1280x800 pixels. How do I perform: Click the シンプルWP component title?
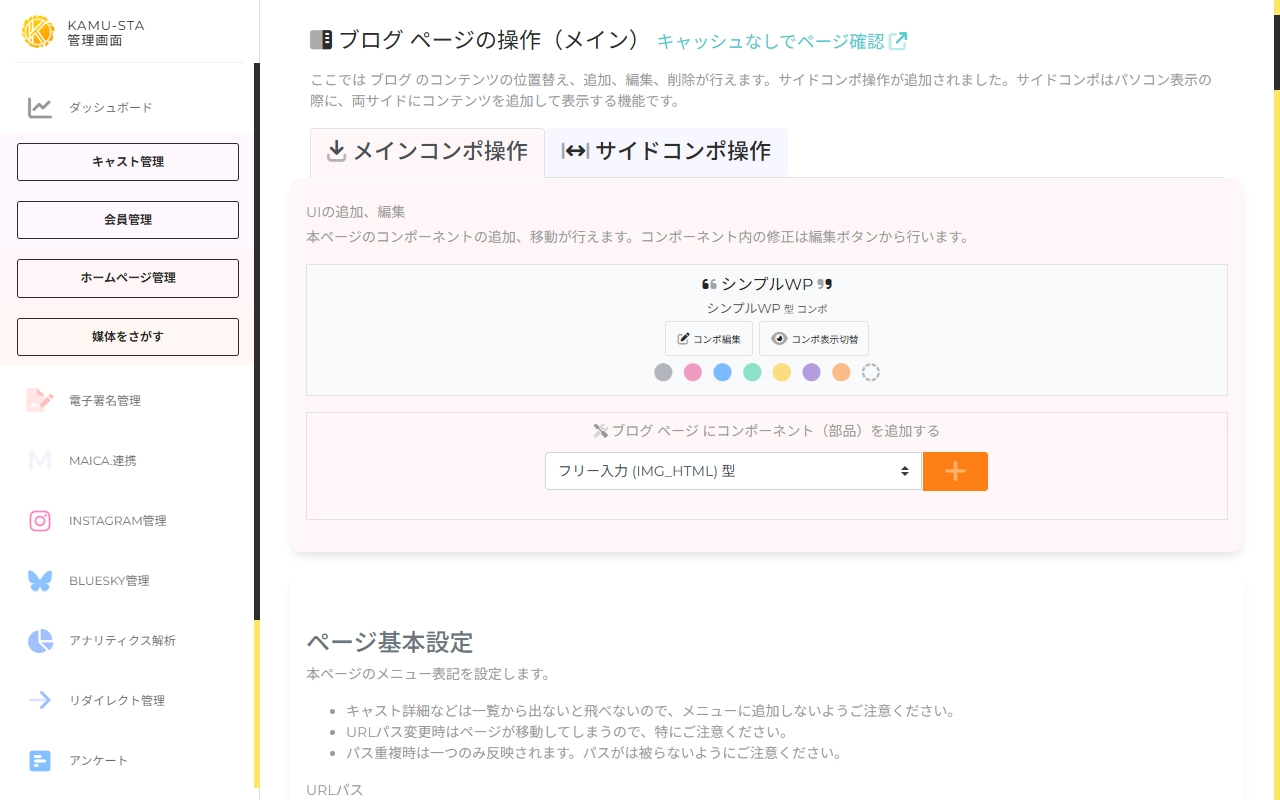pos(767,285)
